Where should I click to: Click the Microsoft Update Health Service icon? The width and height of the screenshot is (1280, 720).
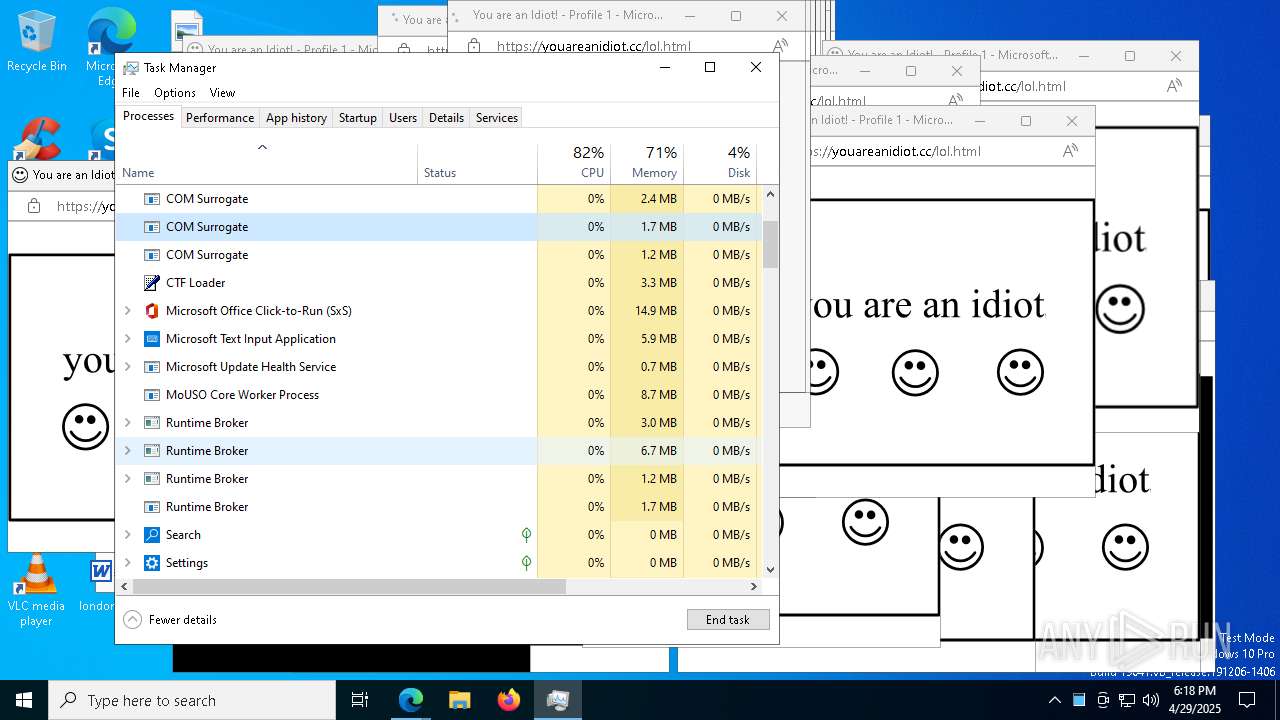click(152, 367)
